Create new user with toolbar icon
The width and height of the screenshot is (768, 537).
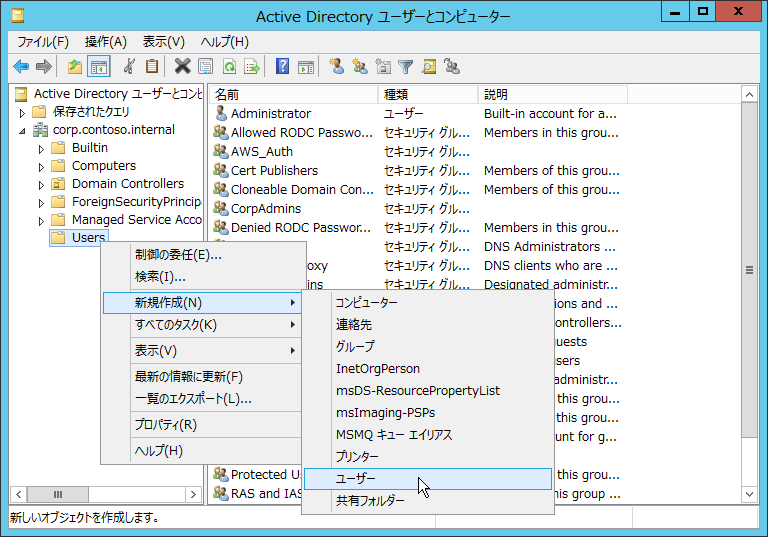(x=336, y=66)
